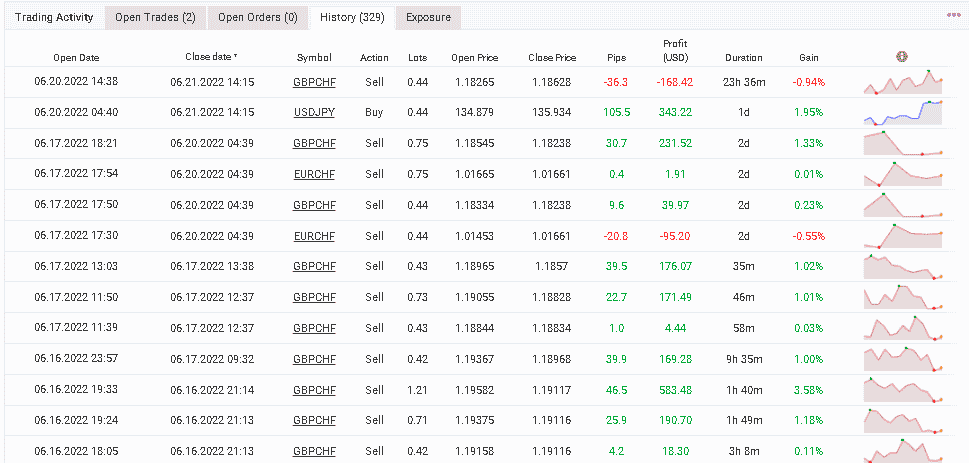Sort by Pips column header
Viewport: 969px width, 463px height.
(x=616, y=57)
